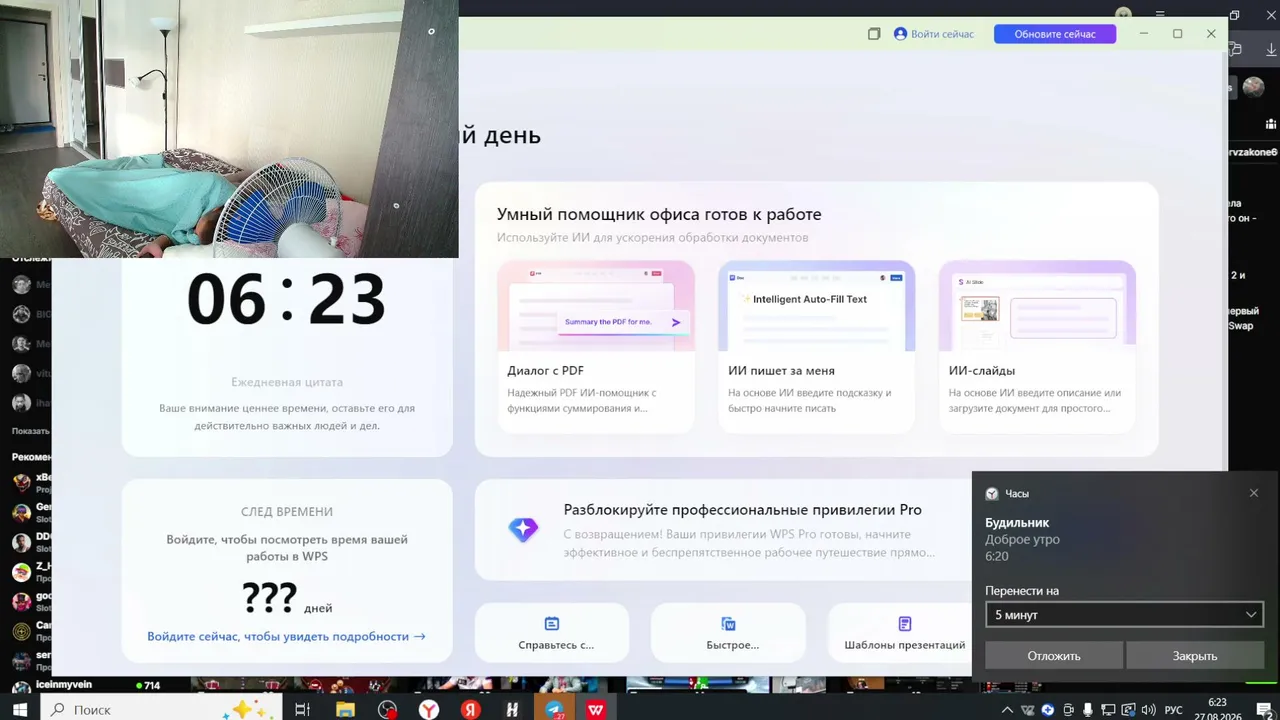Click the Показать link in browser sidebar

[x=31, y=431]
